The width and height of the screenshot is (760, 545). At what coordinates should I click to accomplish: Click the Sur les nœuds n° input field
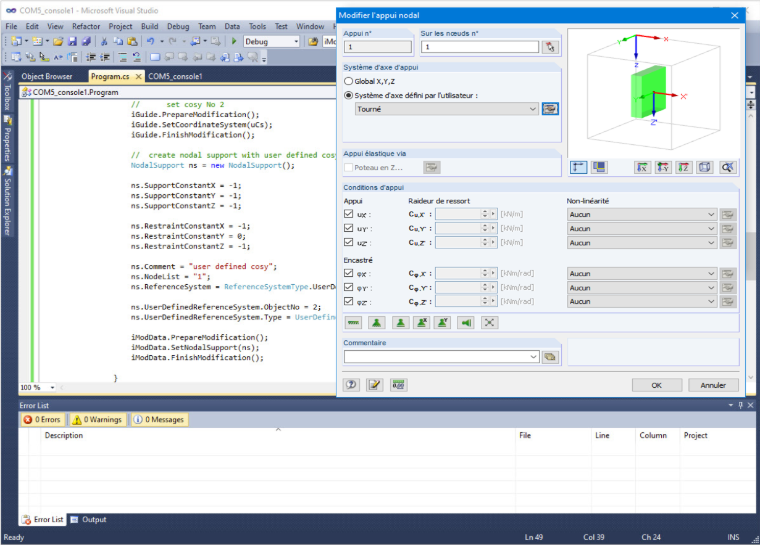479,47
